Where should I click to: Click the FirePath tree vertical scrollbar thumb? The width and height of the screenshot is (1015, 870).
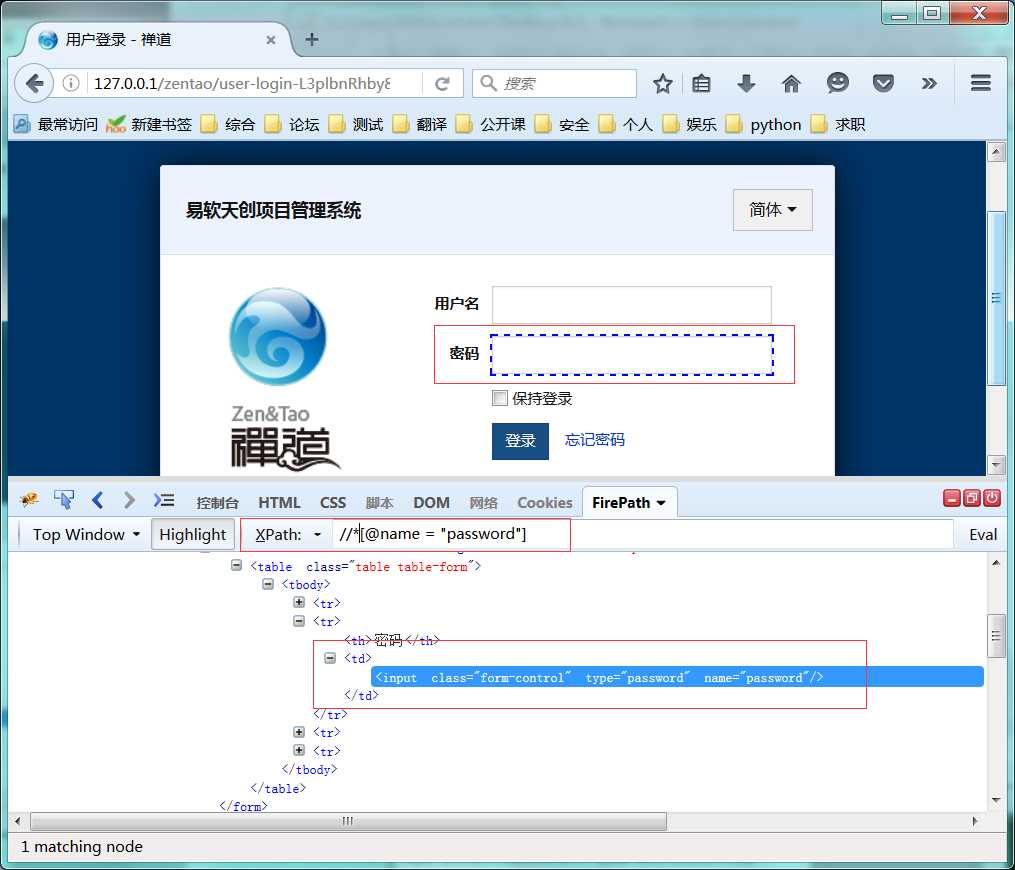click(x=996, y=635)
